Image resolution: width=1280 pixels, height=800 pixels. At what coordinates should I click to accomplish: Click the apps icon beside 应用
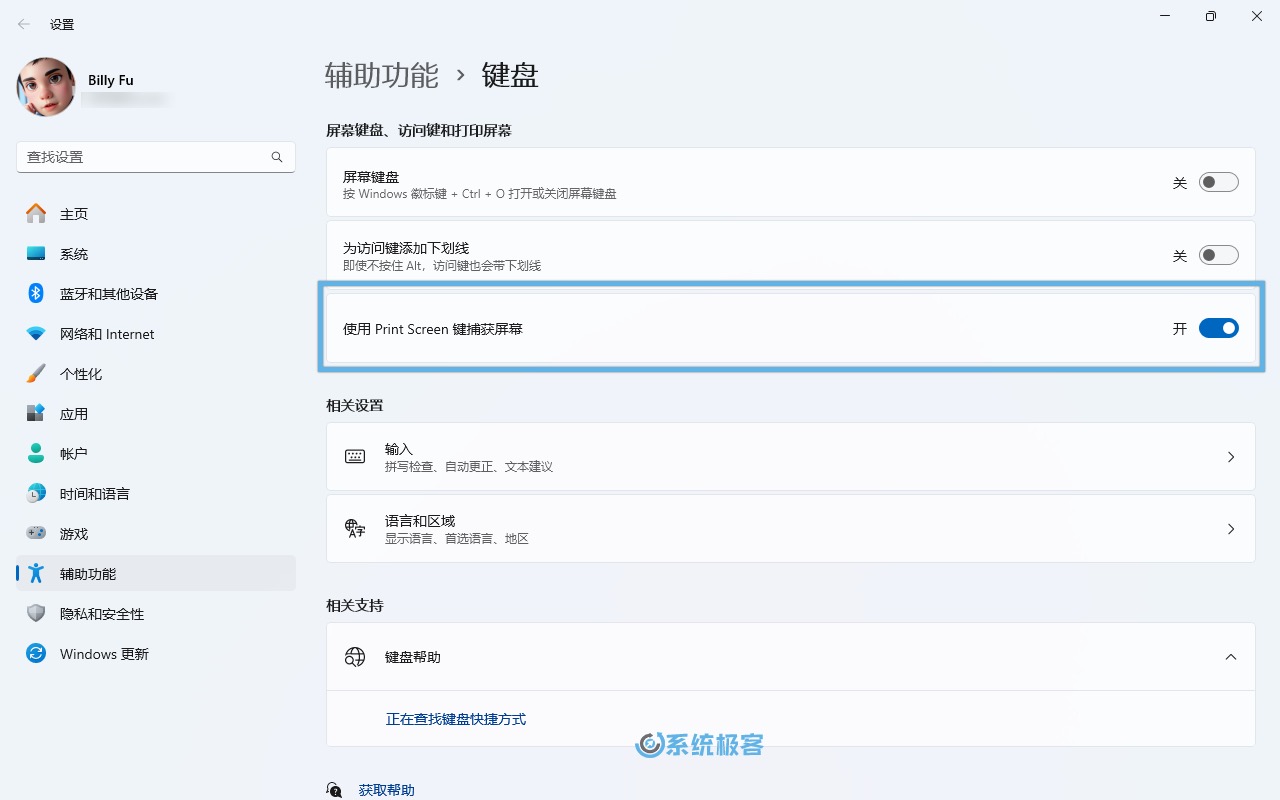click(x=36, y=414)
